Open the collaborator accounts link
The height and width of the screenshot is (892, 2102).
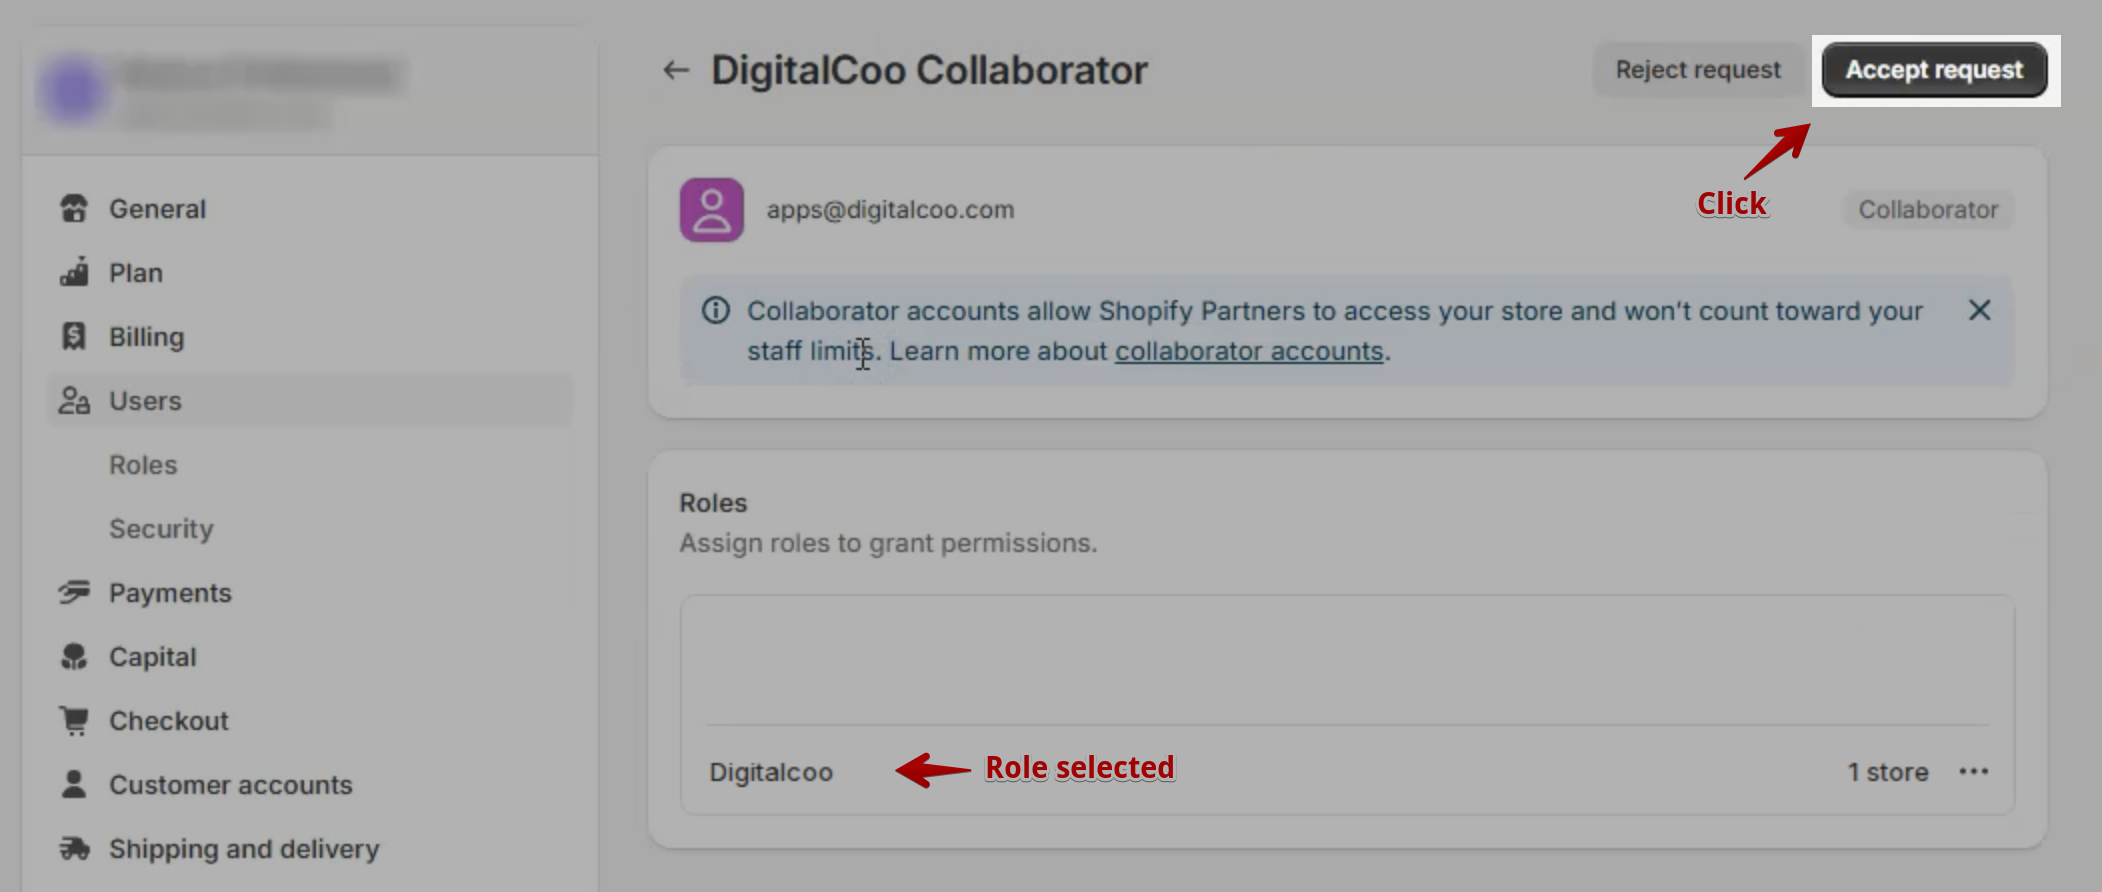1249,351
